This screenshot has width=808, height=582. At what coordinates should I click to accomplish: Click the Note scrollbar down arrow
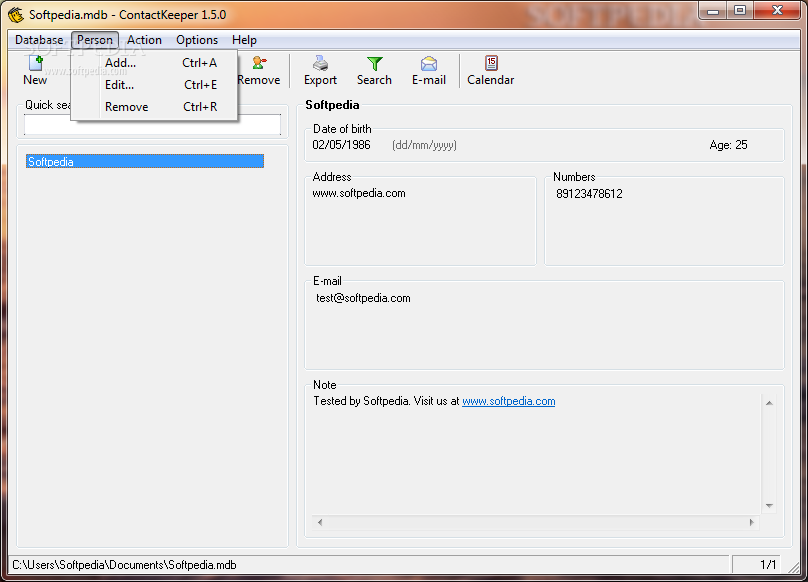769,506
